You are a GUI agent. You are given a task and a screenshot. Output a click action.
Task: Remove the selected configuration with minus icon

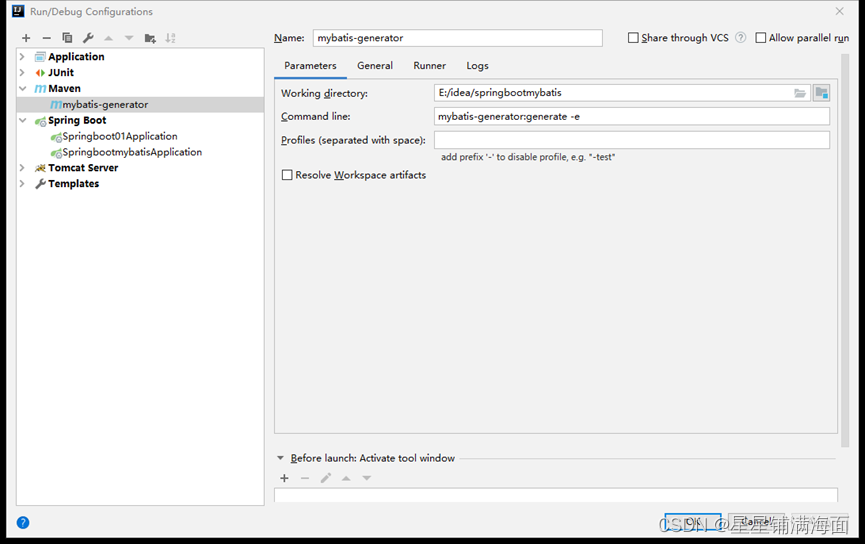click(x=46, y=38)
